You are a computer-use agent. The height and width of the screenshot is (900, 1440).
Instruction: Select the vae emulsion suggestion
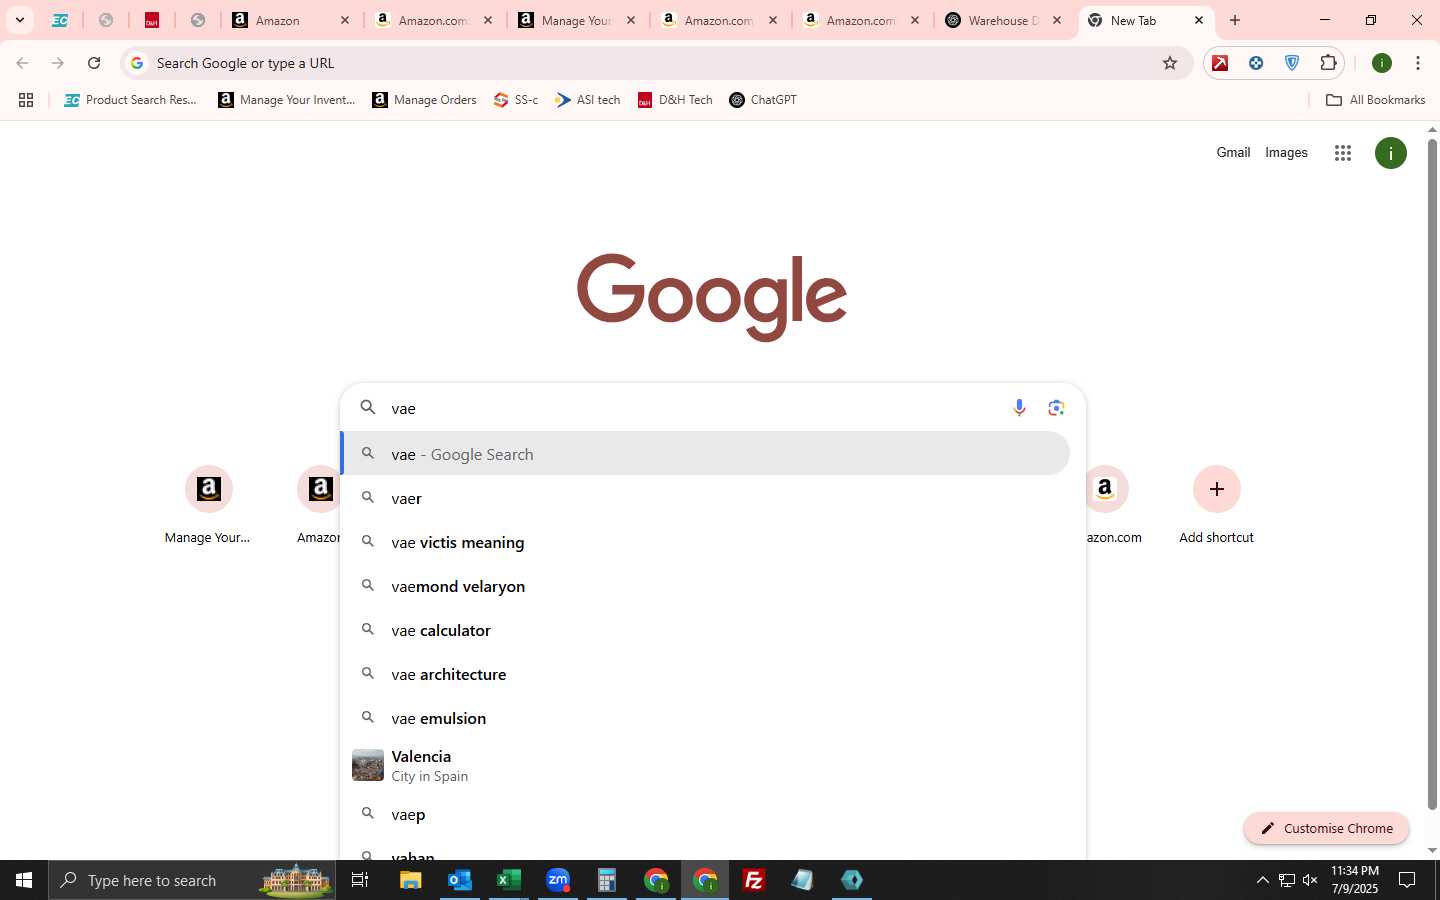(x=705, y=718)
